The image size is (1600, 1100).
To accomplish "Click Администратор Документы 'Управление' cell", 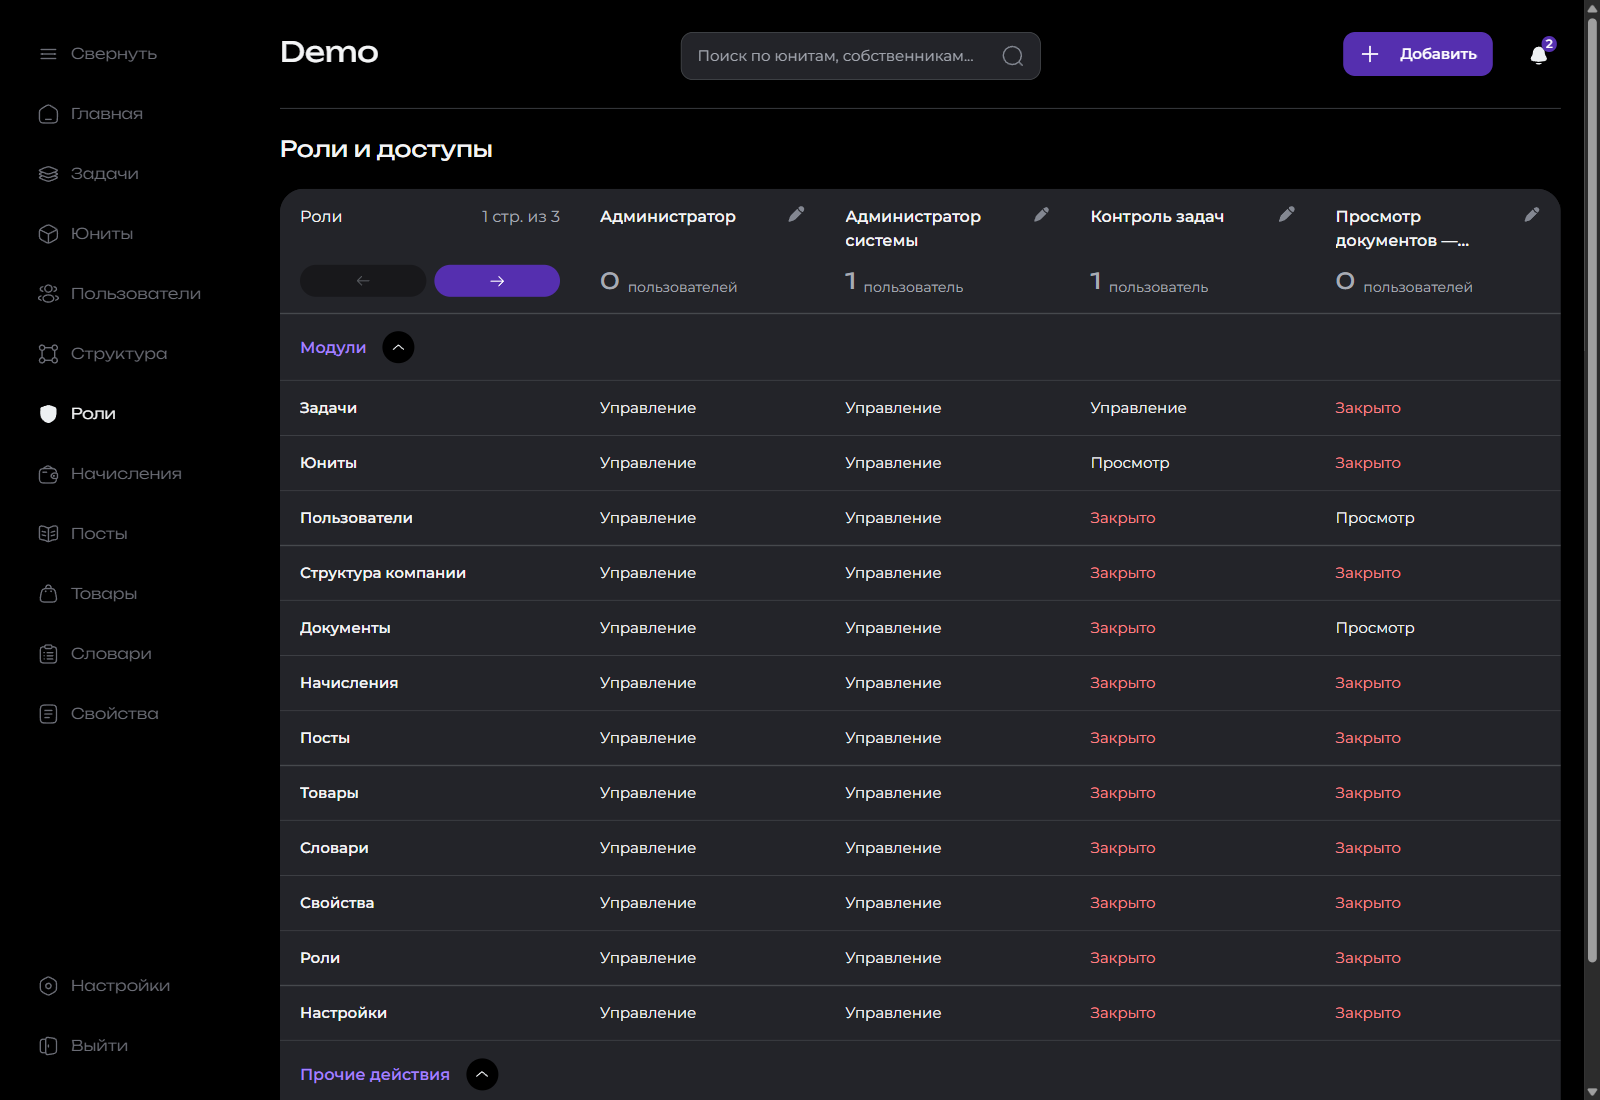I will 648,628.
